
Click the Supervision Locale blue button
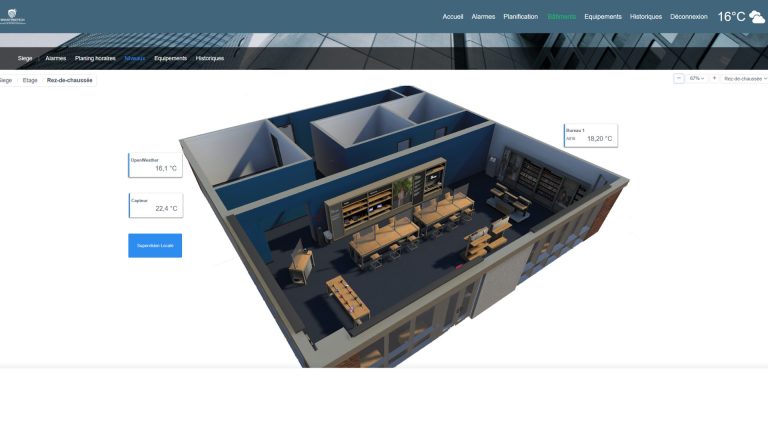155,245
